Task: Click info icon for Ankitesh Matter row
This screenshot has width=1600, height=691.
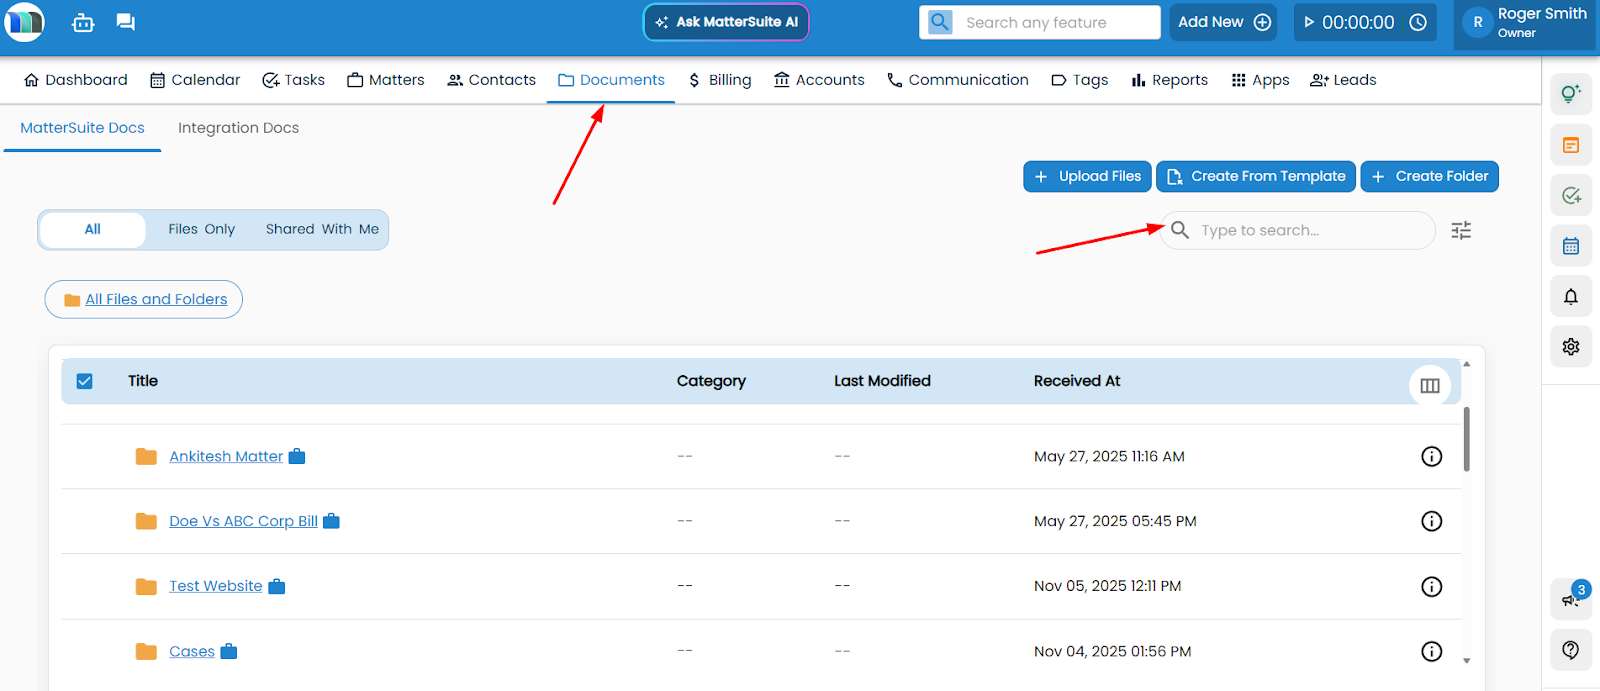Action: 1431,456
